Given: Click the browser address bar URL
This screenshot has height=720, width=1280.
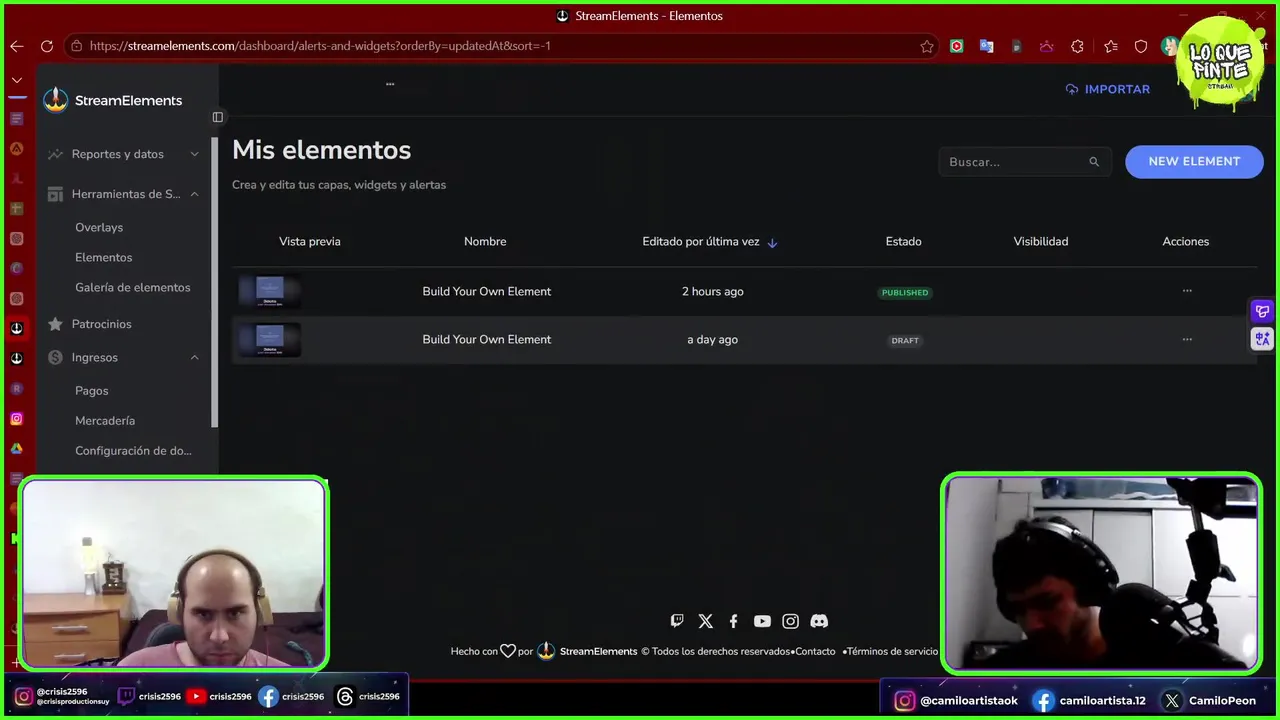Looking at the screenshot, I should (320, 46).
